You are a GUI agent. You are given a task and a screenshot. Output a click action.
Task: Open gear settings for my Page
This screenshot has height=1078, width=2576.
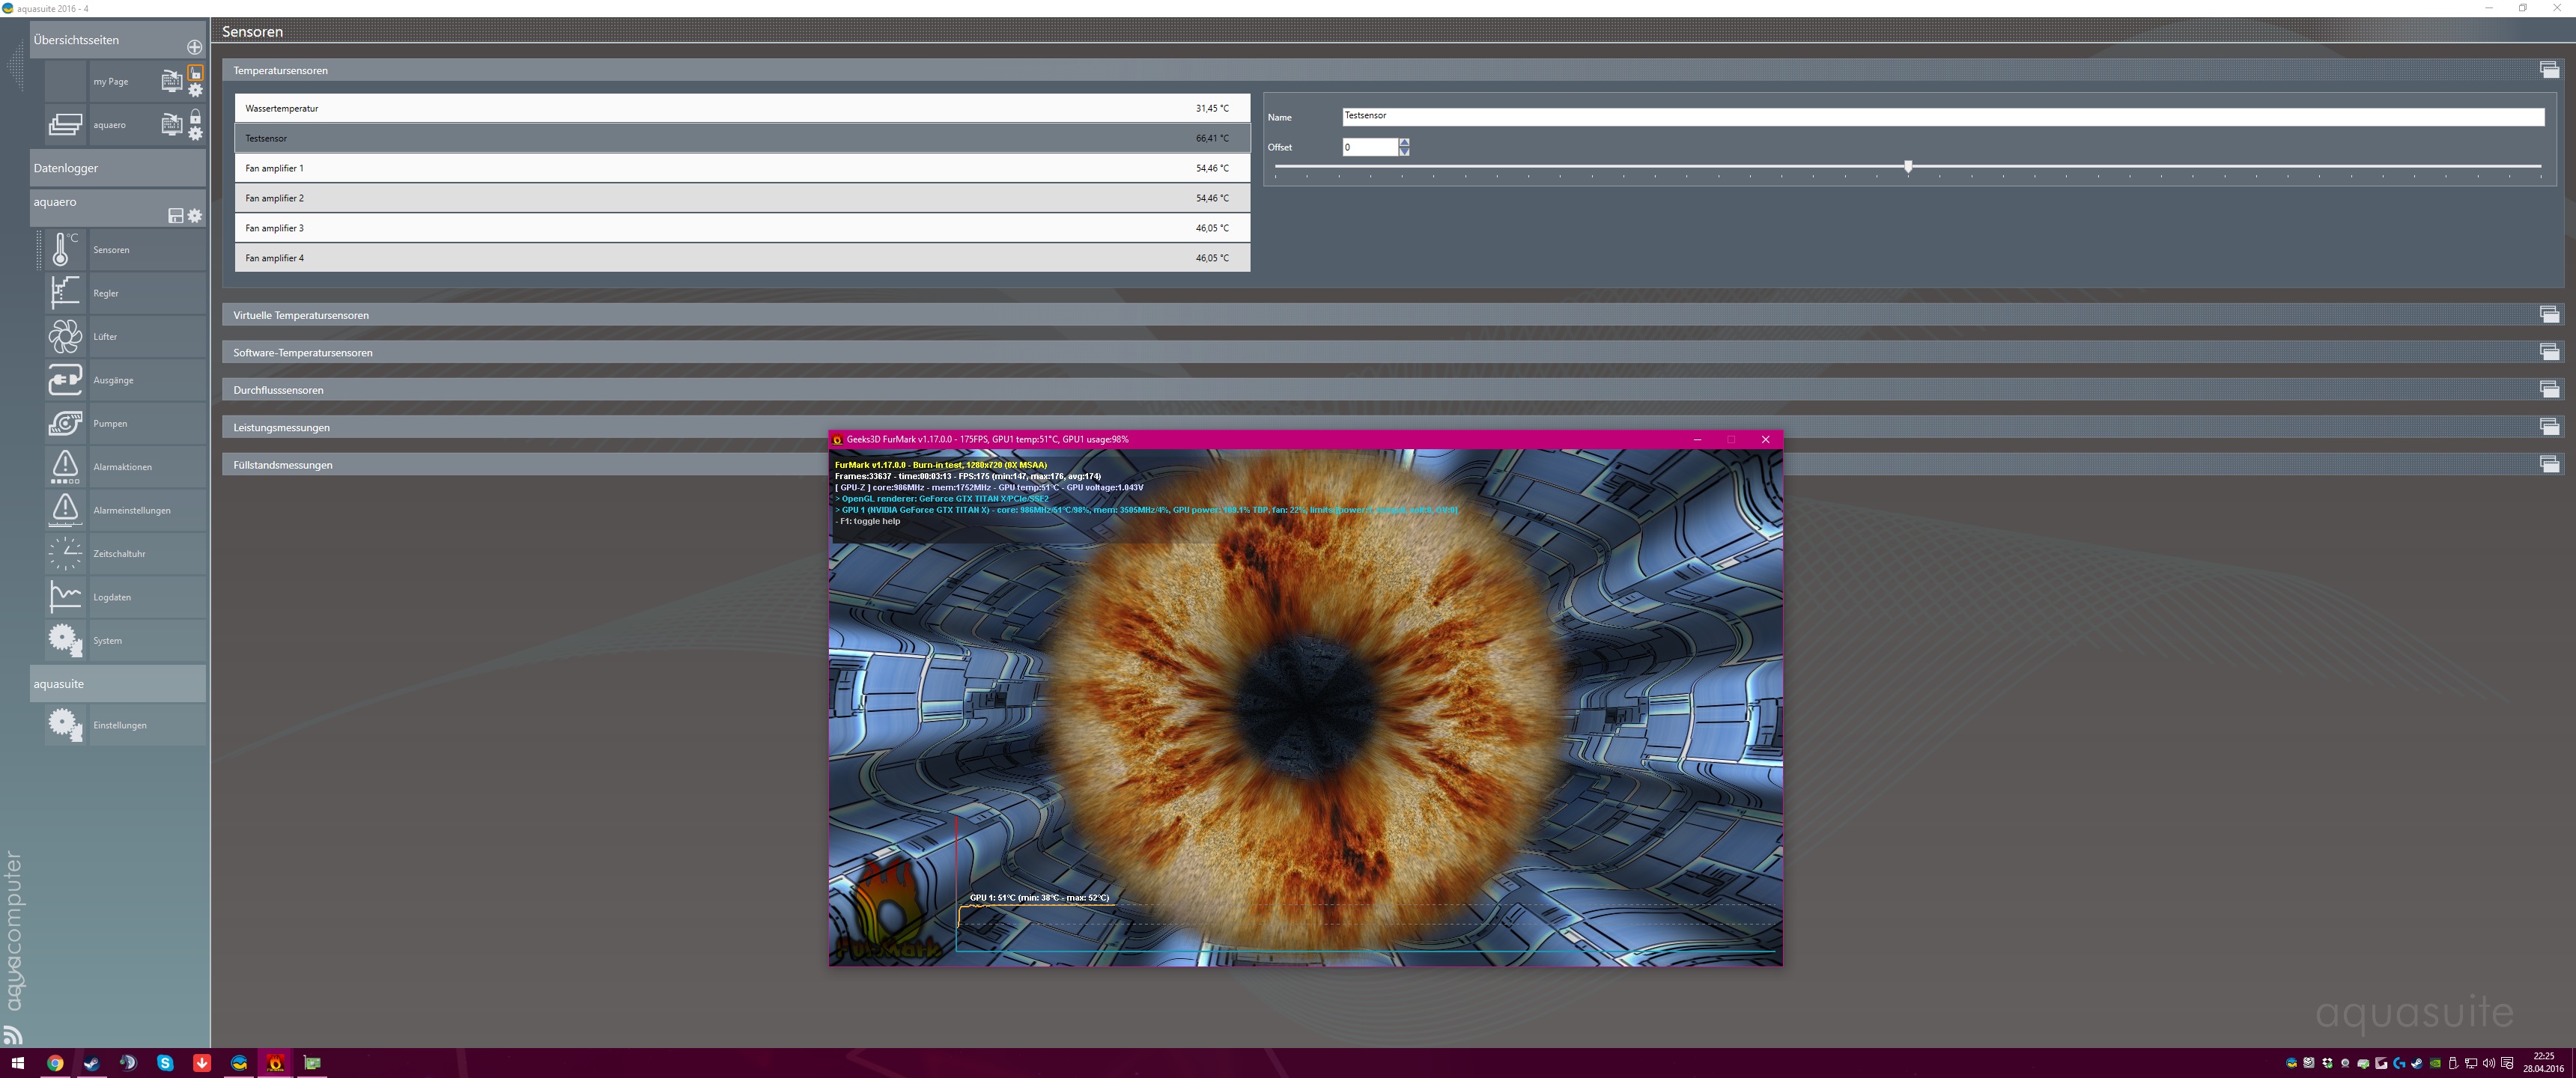click(196, 91)
